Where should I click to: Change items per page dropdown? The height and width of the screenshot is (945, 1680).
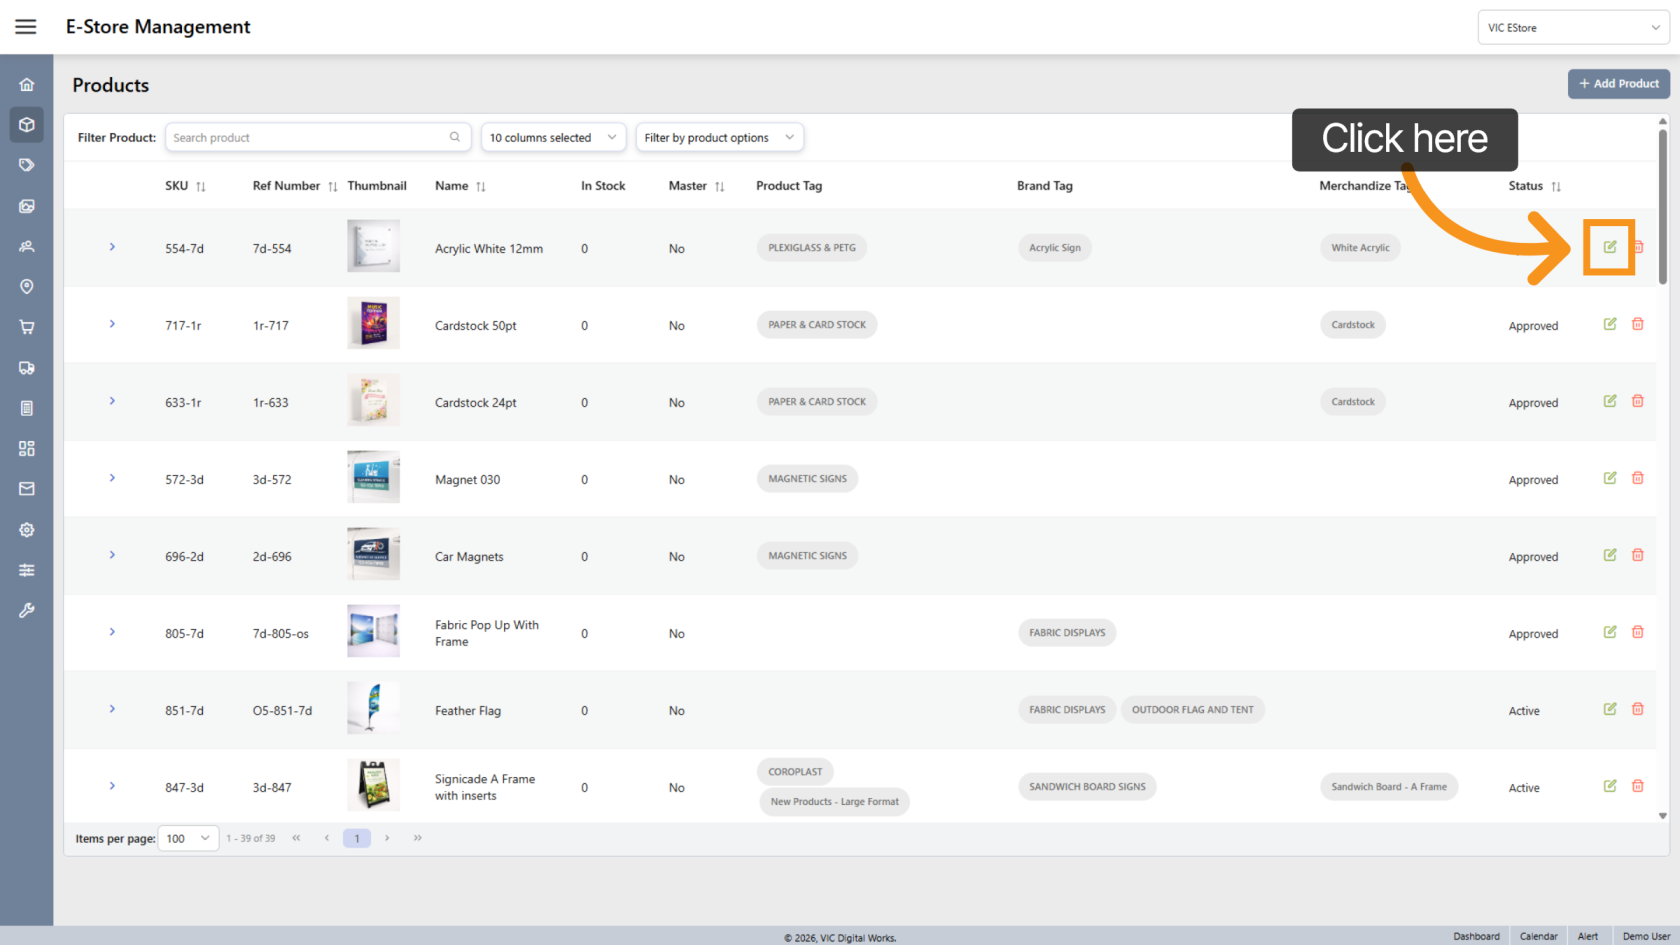pos(188,838)
